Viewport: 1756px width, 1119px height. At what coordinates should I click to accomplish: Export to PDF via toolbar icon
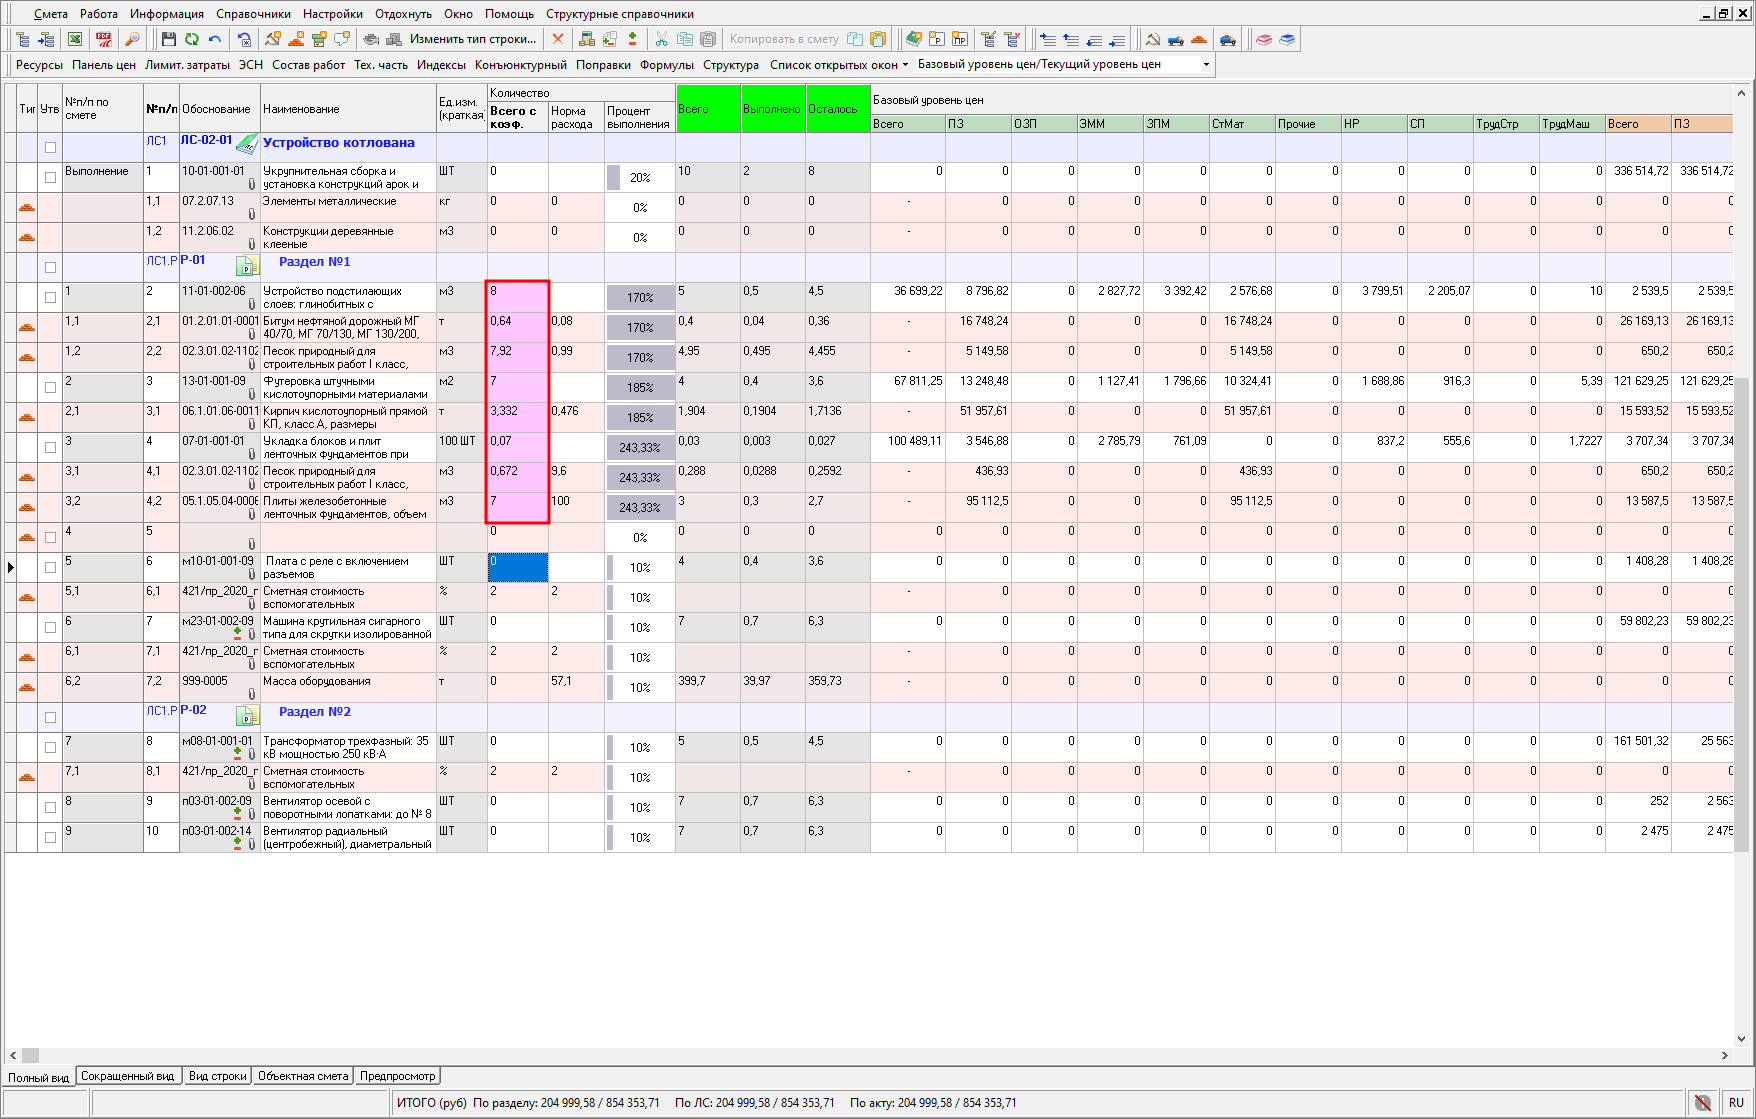103,39
